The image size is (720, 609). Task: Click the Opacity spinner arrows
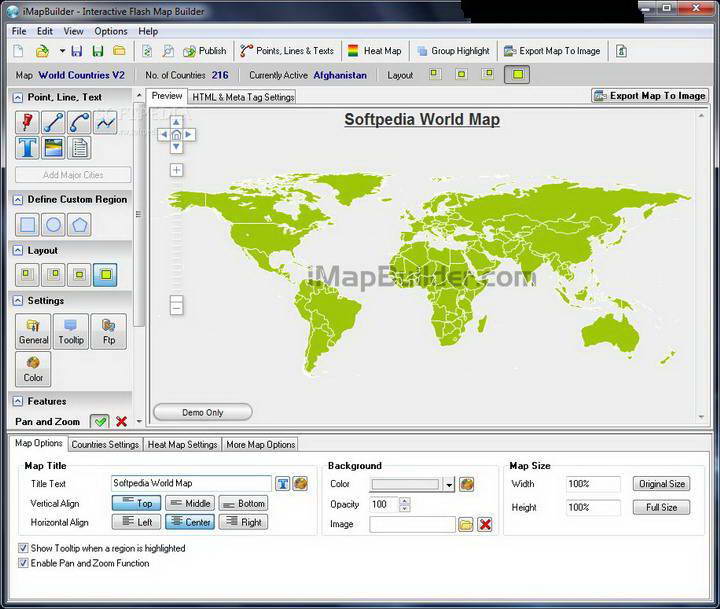click(x=405, y=504)
